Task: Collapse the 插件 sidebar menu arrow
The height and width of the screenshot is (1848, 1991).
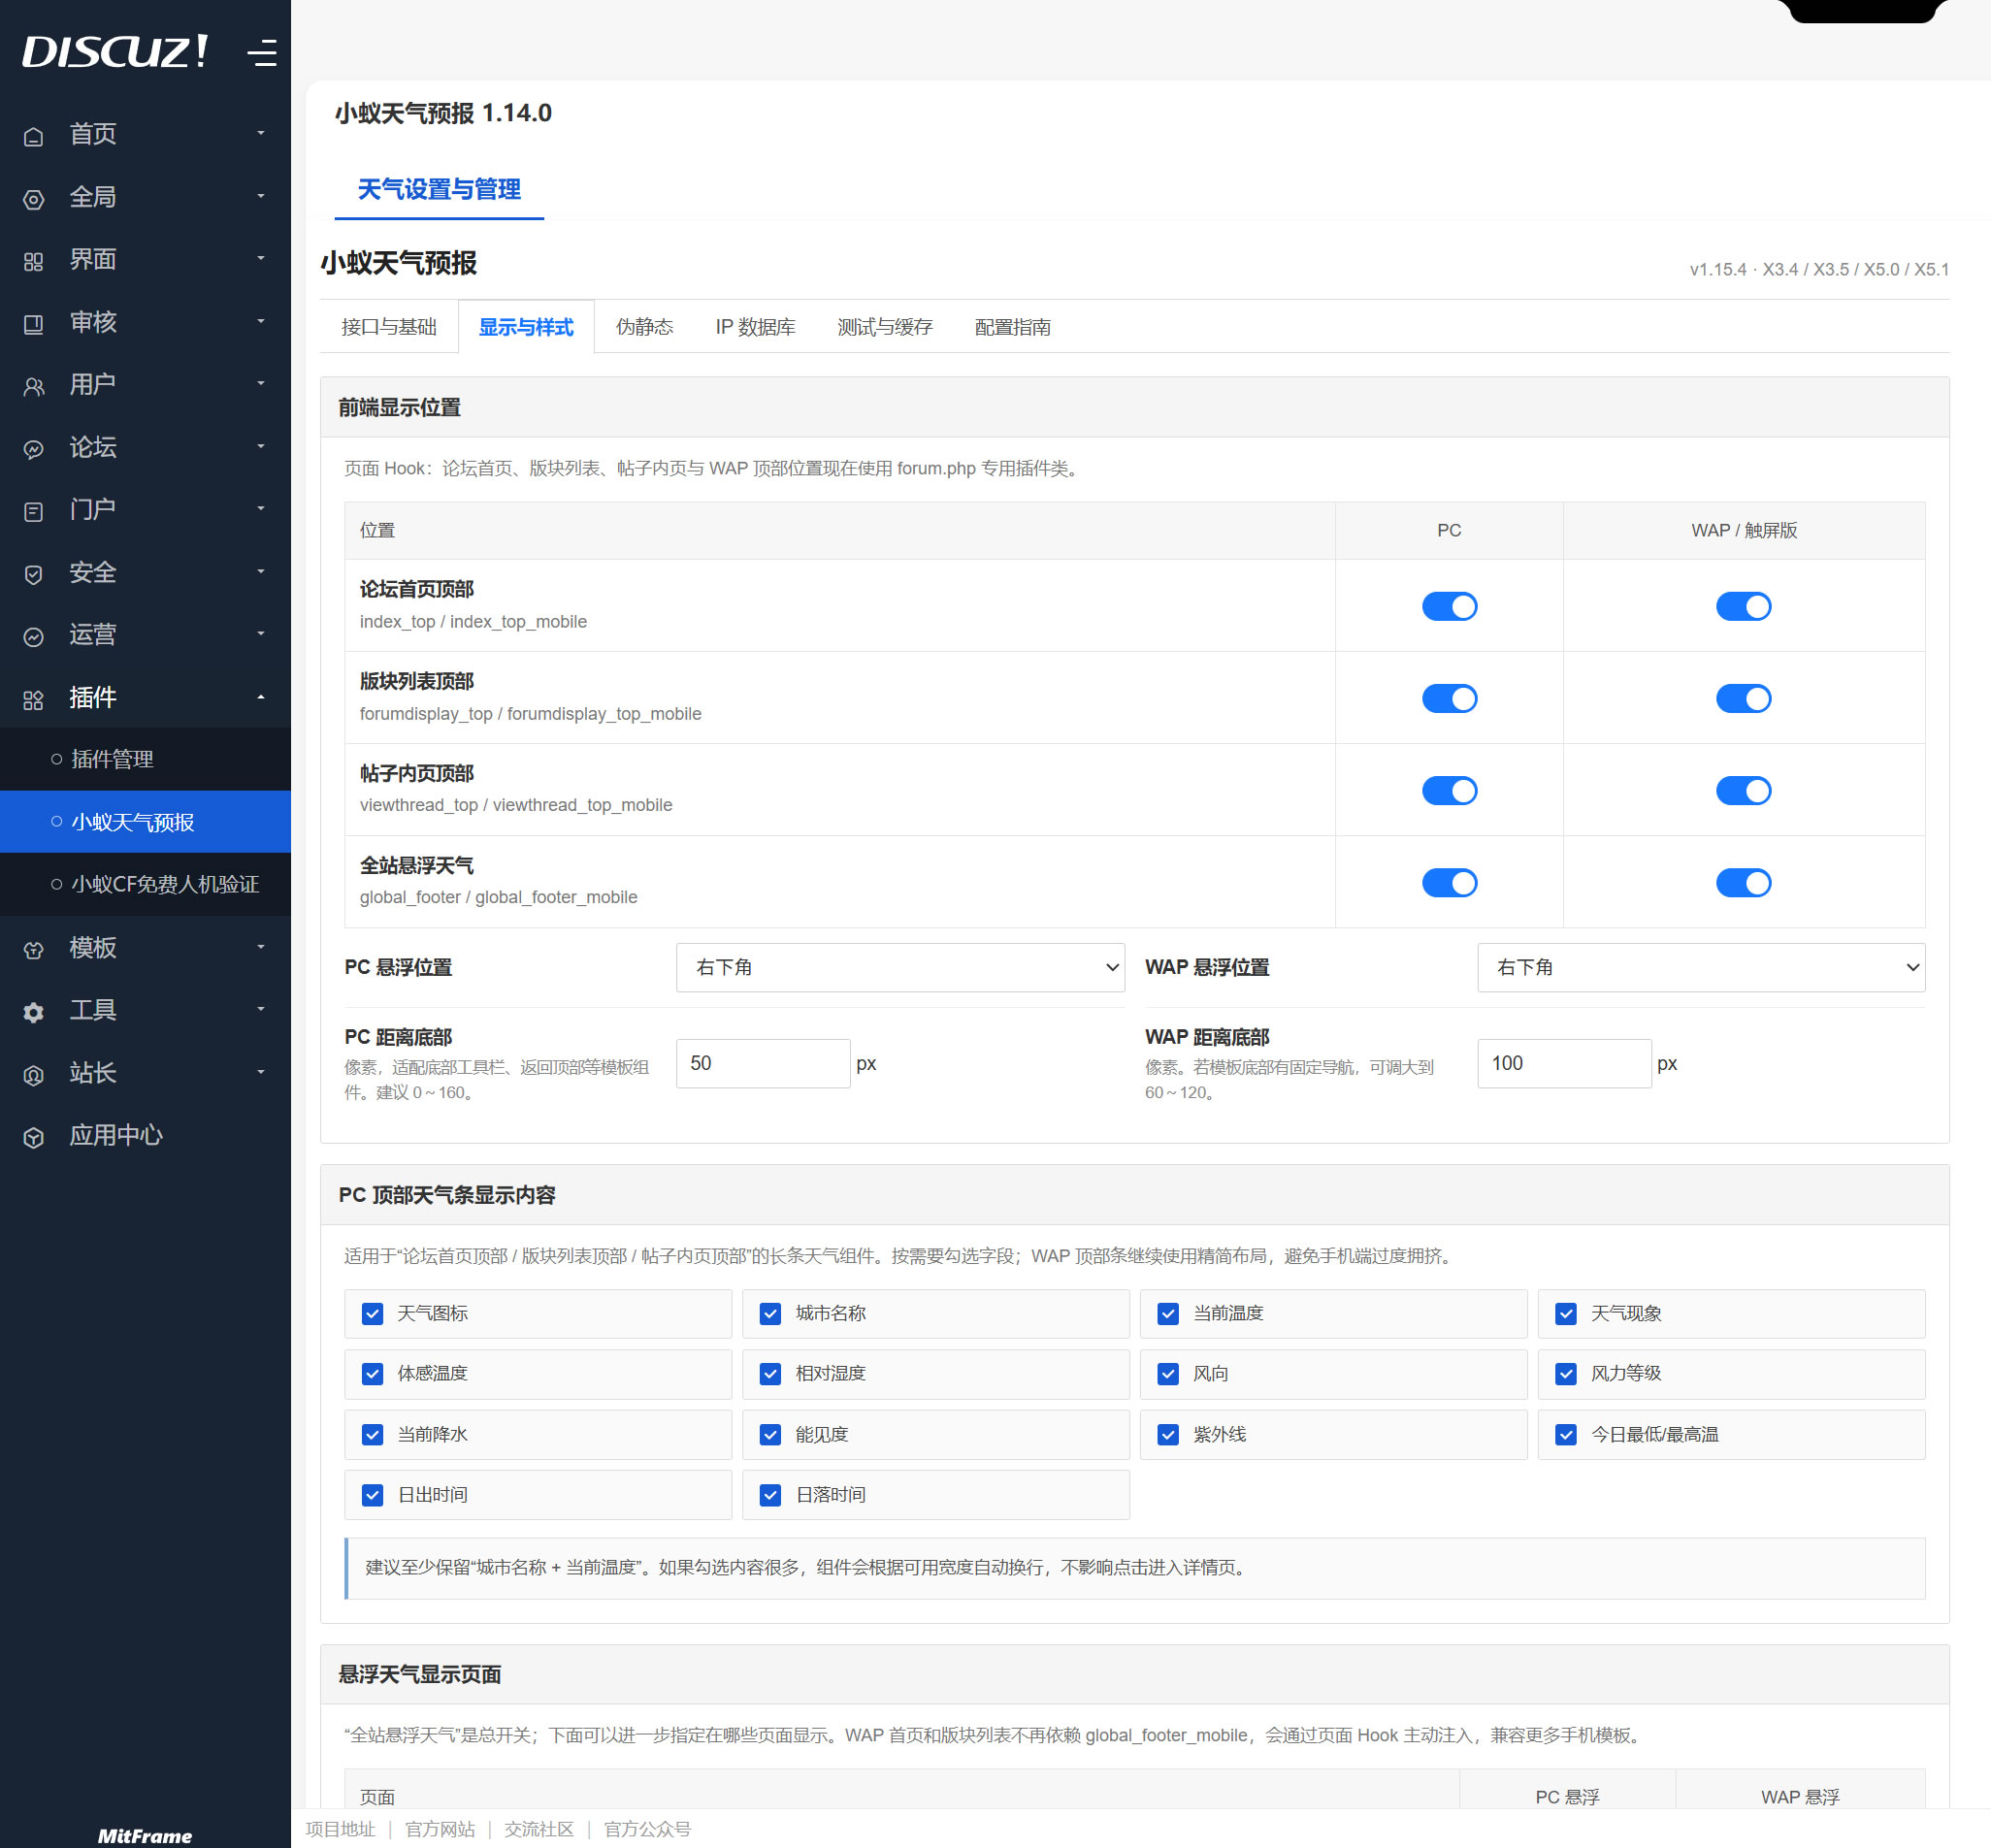Action: pyautogui.click(x=261, y=697)
